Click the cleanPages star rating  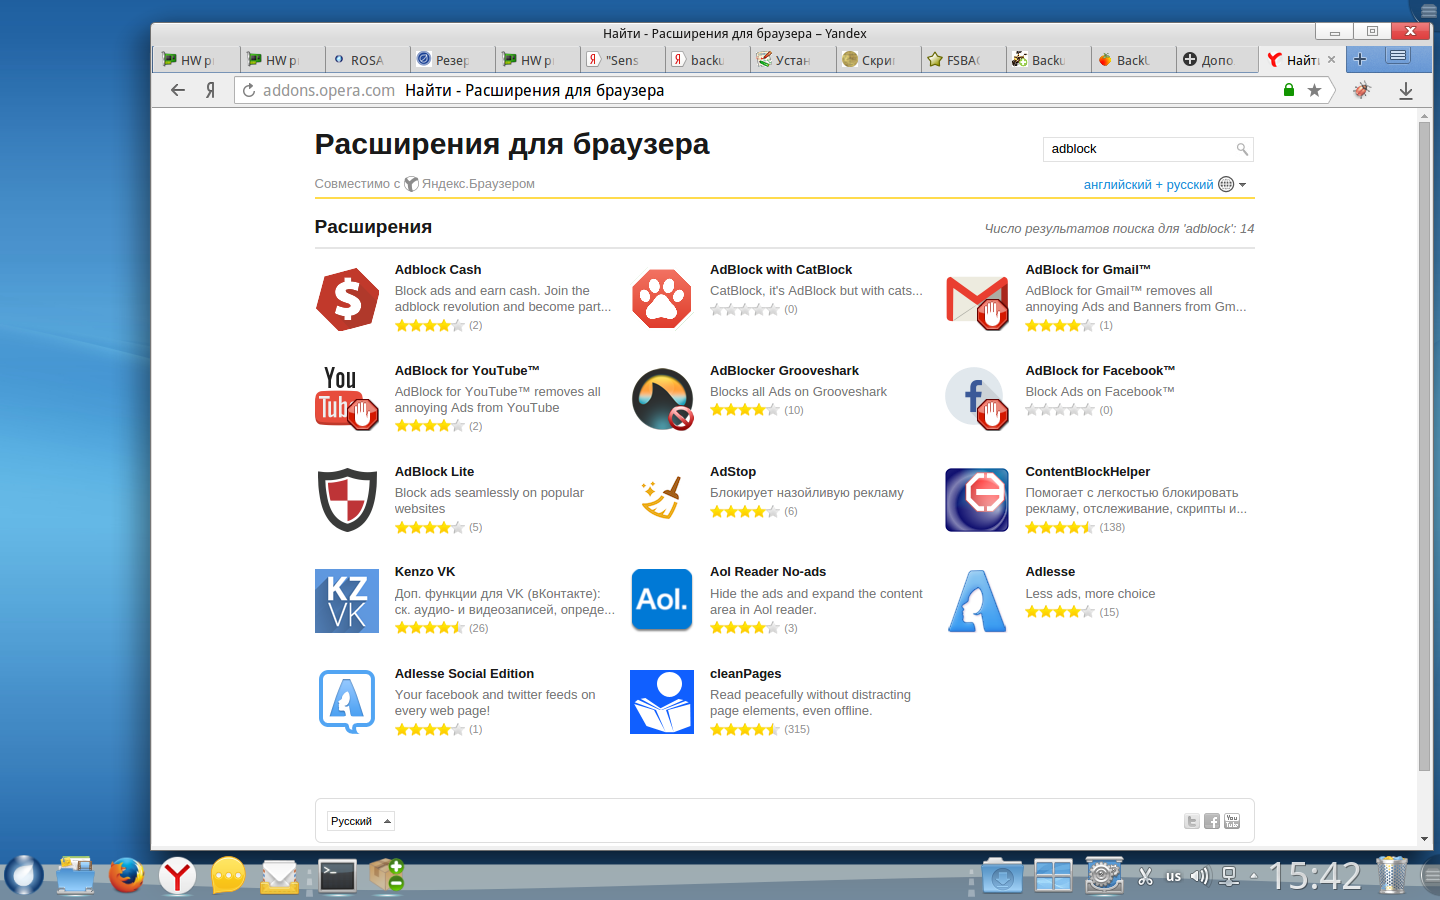pos(745,729)
